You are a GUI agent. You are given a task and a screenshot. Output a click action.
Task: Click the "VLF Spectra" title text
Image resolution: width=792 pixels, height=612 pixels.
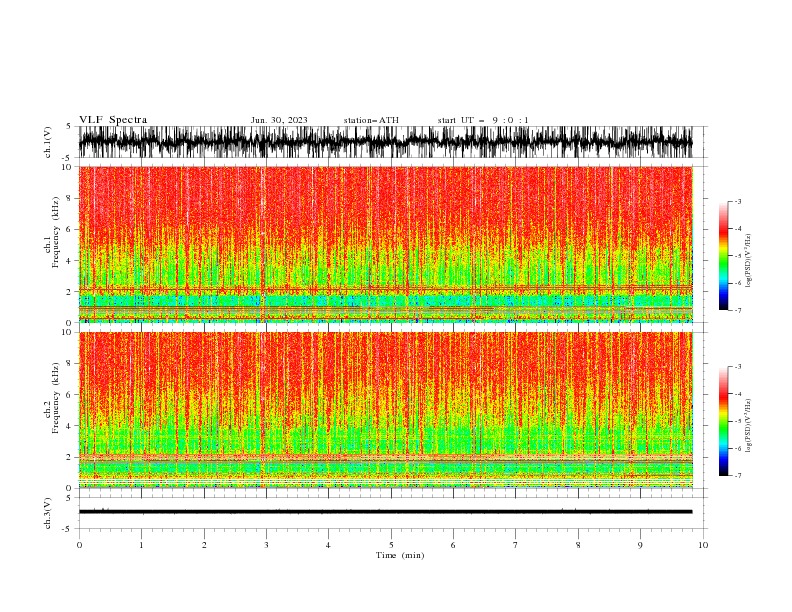(113, 120)
